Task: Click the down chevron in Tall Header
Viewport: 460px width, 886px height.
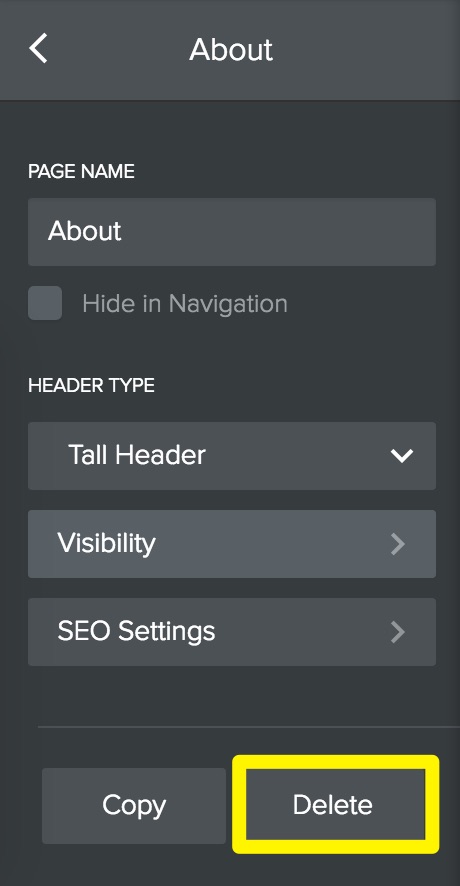Action: click(402, 455)
